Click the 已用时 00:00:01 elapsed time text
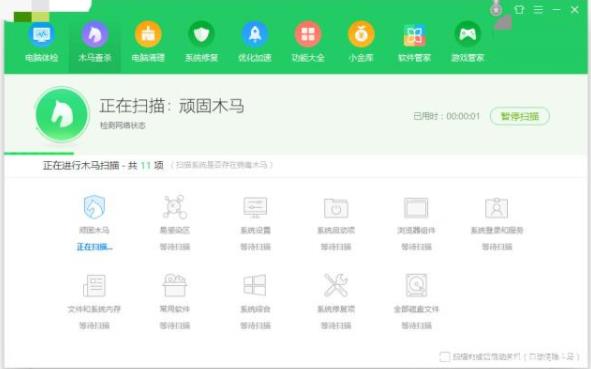Screen dimensions: 591x369 (446, 116)
